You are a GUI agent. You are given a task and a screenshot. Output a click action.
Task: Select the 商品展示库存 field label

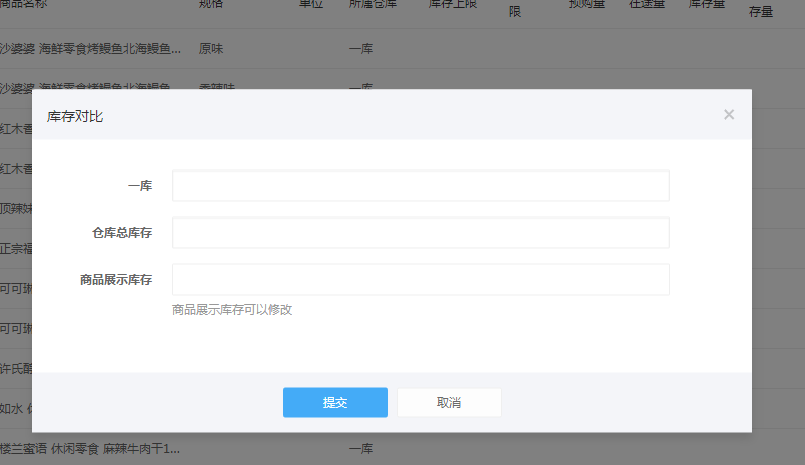click(x=116, y=280)
